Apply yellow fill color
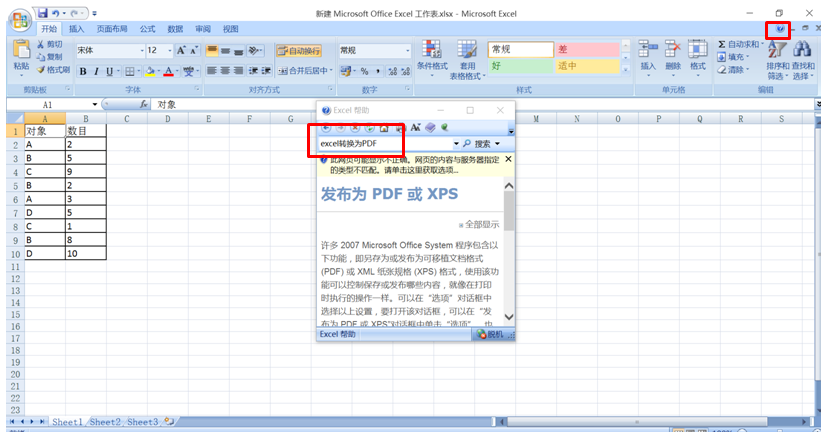The width and height of the screenshot is (822, 437). [150, 71]
